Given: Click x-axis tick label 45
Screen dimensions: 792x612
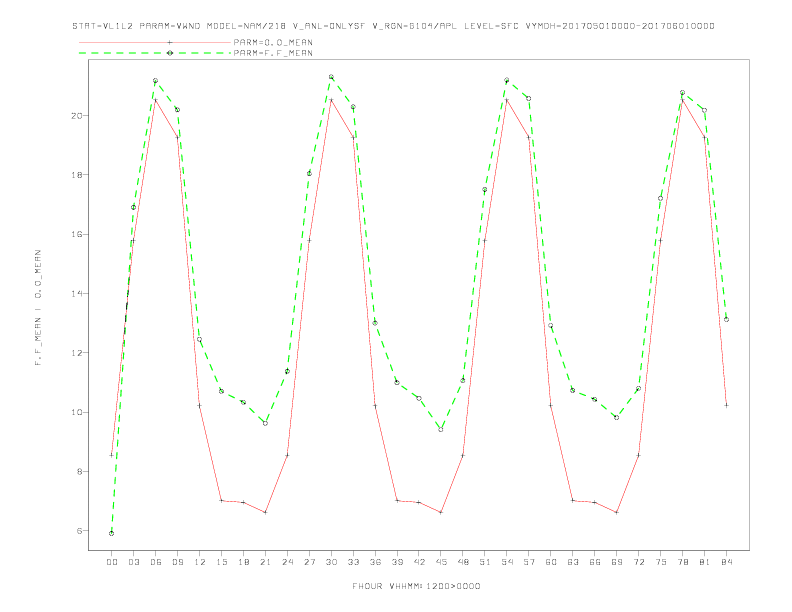Looking at the screenshot, I should pyautogui.click(x=441, y=562).
